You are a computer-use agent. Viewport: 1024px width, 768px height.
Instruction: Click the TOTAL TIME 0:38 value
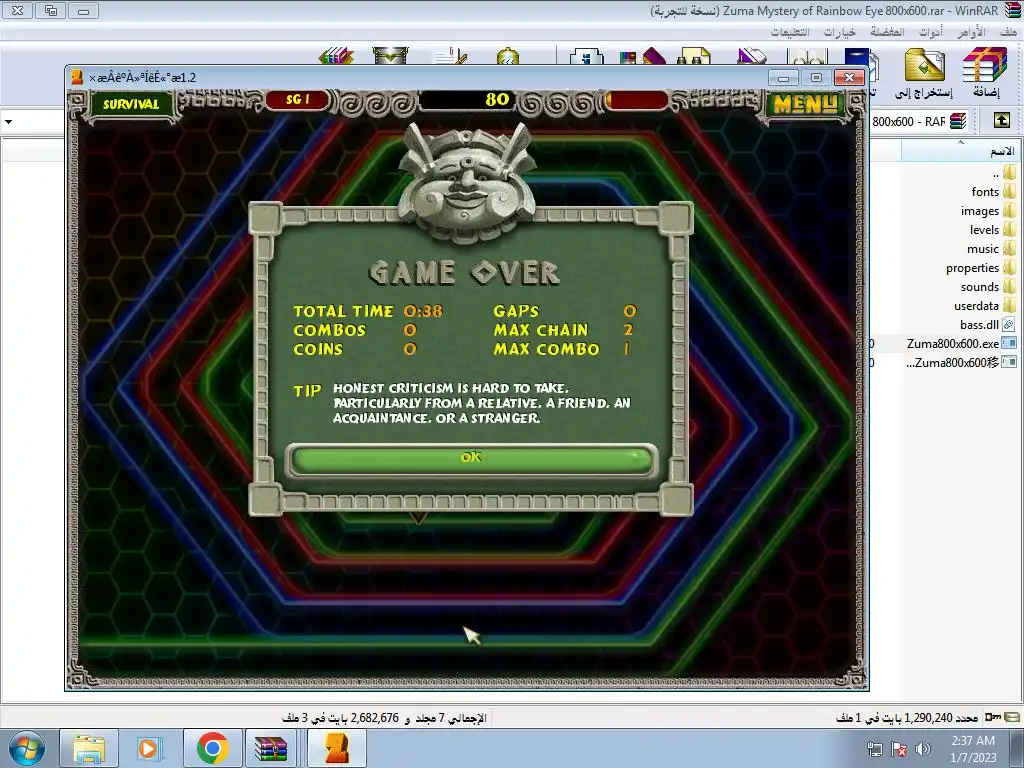pos(423,311)
